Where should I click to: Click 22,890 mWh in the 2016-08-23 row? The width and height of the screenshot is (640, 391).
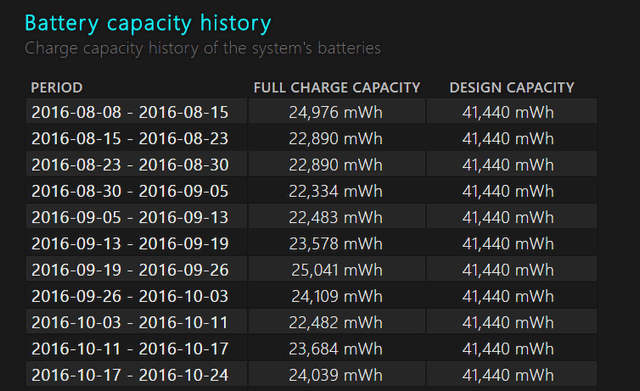[336, 165]
